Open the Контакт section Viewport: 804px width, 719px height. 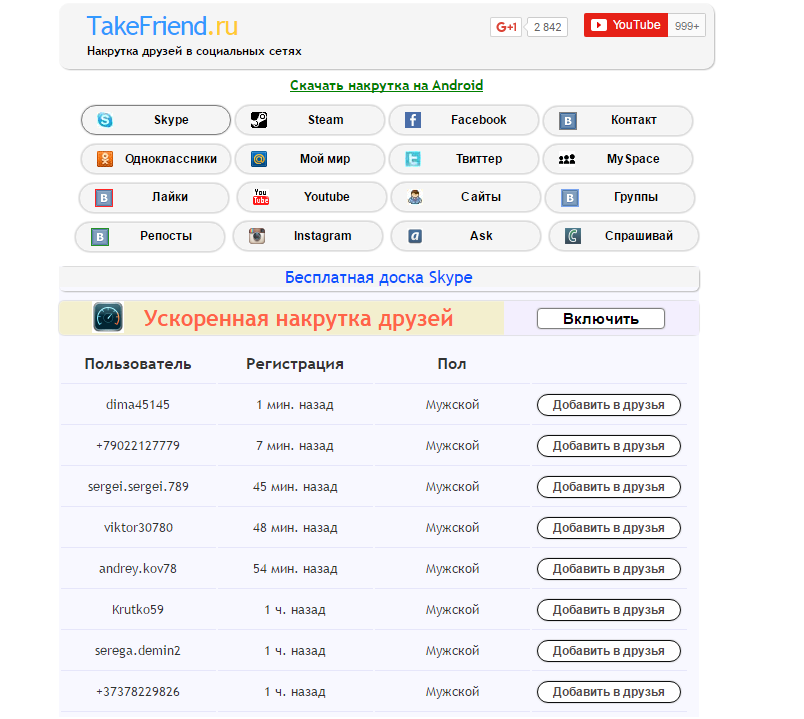[618, 121]
